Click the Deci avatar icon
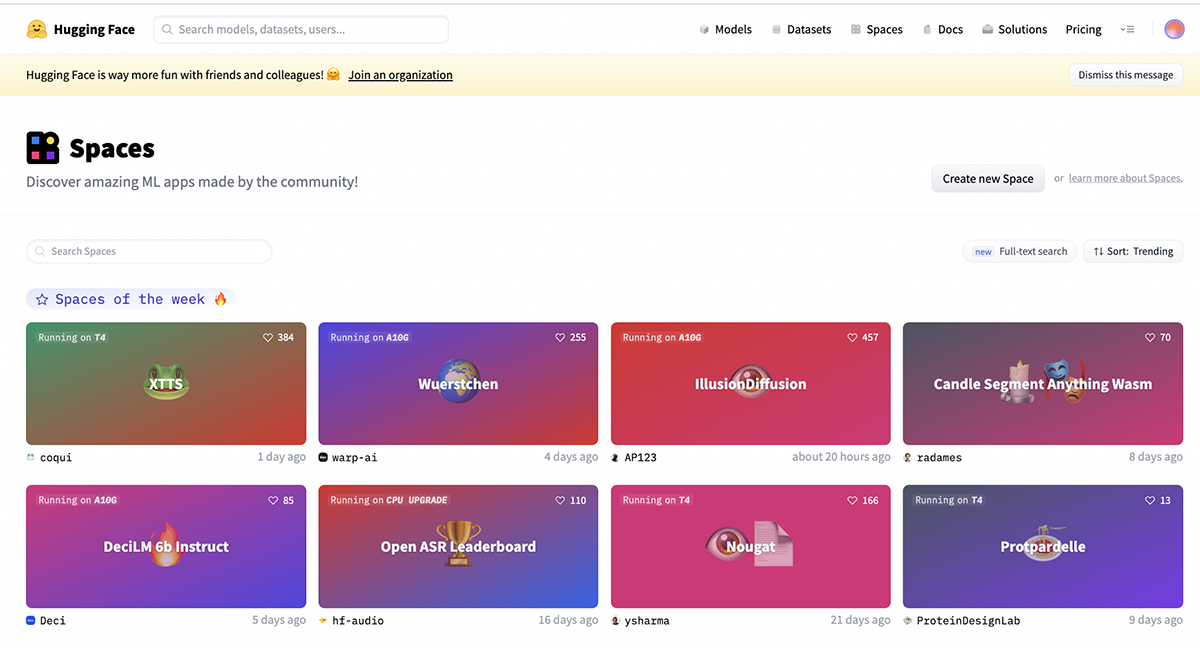The height and width of the screenshot is (648, 1200). point(31,621)
